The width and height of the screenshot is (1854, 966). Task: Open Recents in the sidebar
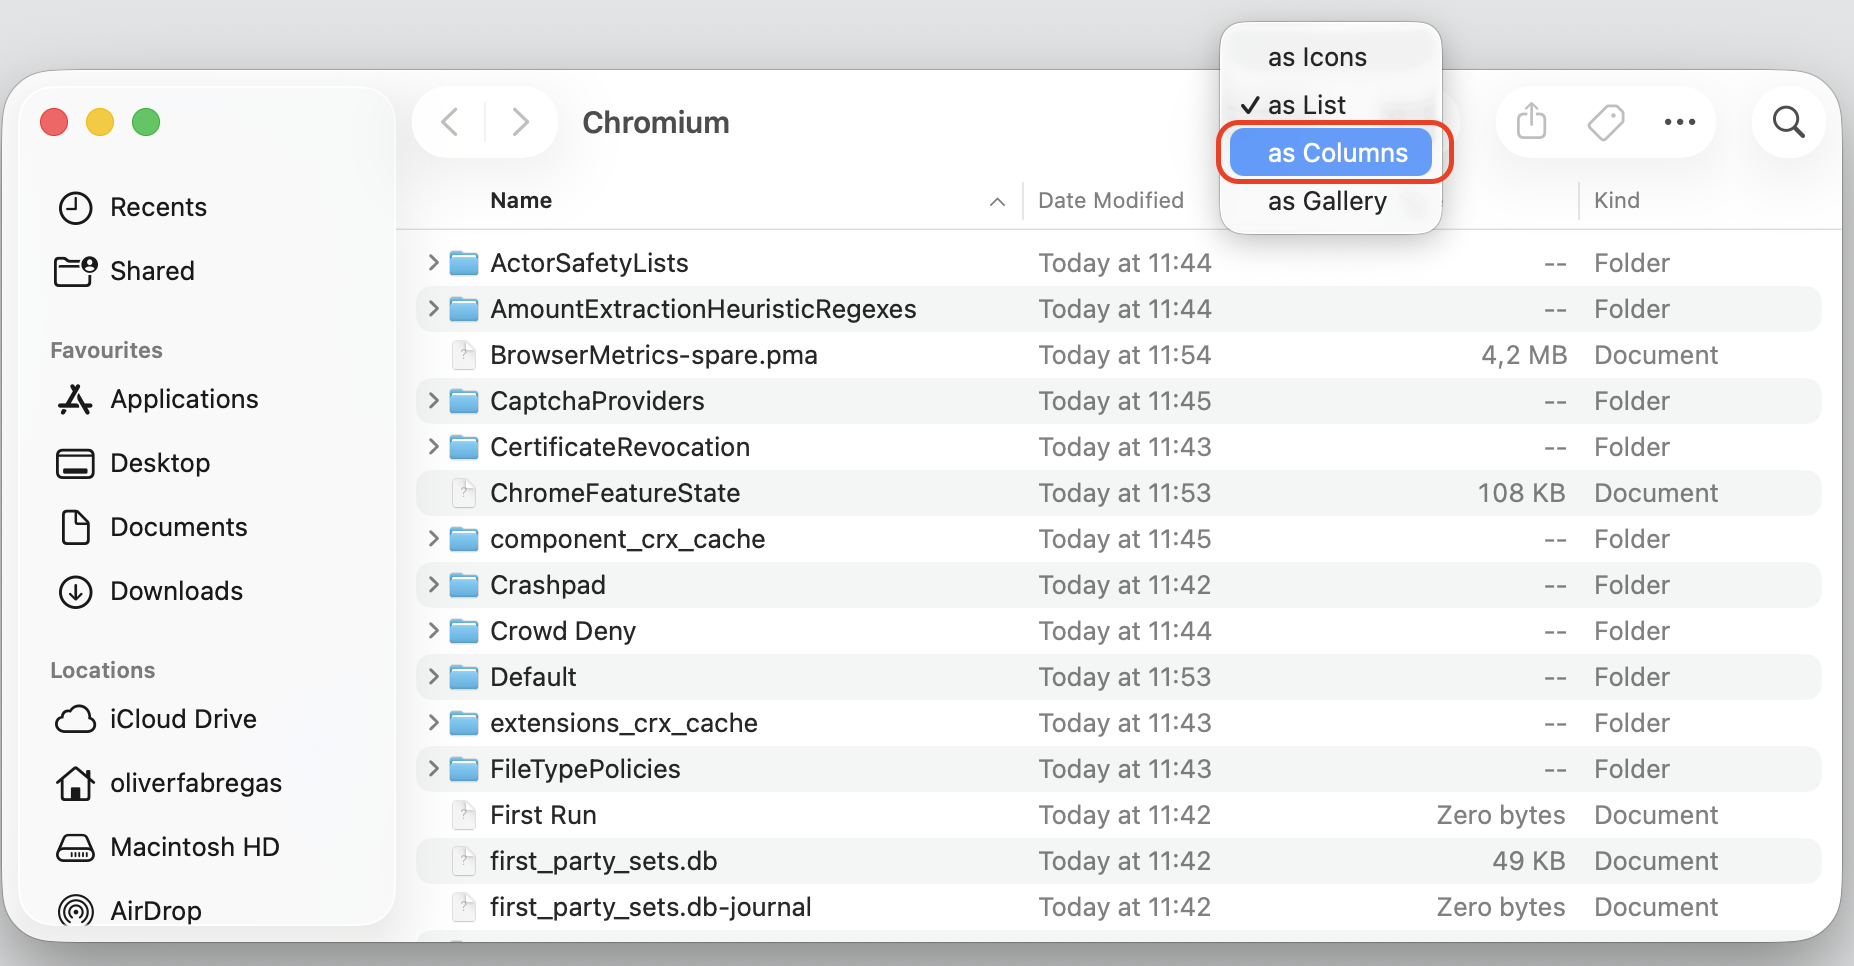(x=133, y=207)
